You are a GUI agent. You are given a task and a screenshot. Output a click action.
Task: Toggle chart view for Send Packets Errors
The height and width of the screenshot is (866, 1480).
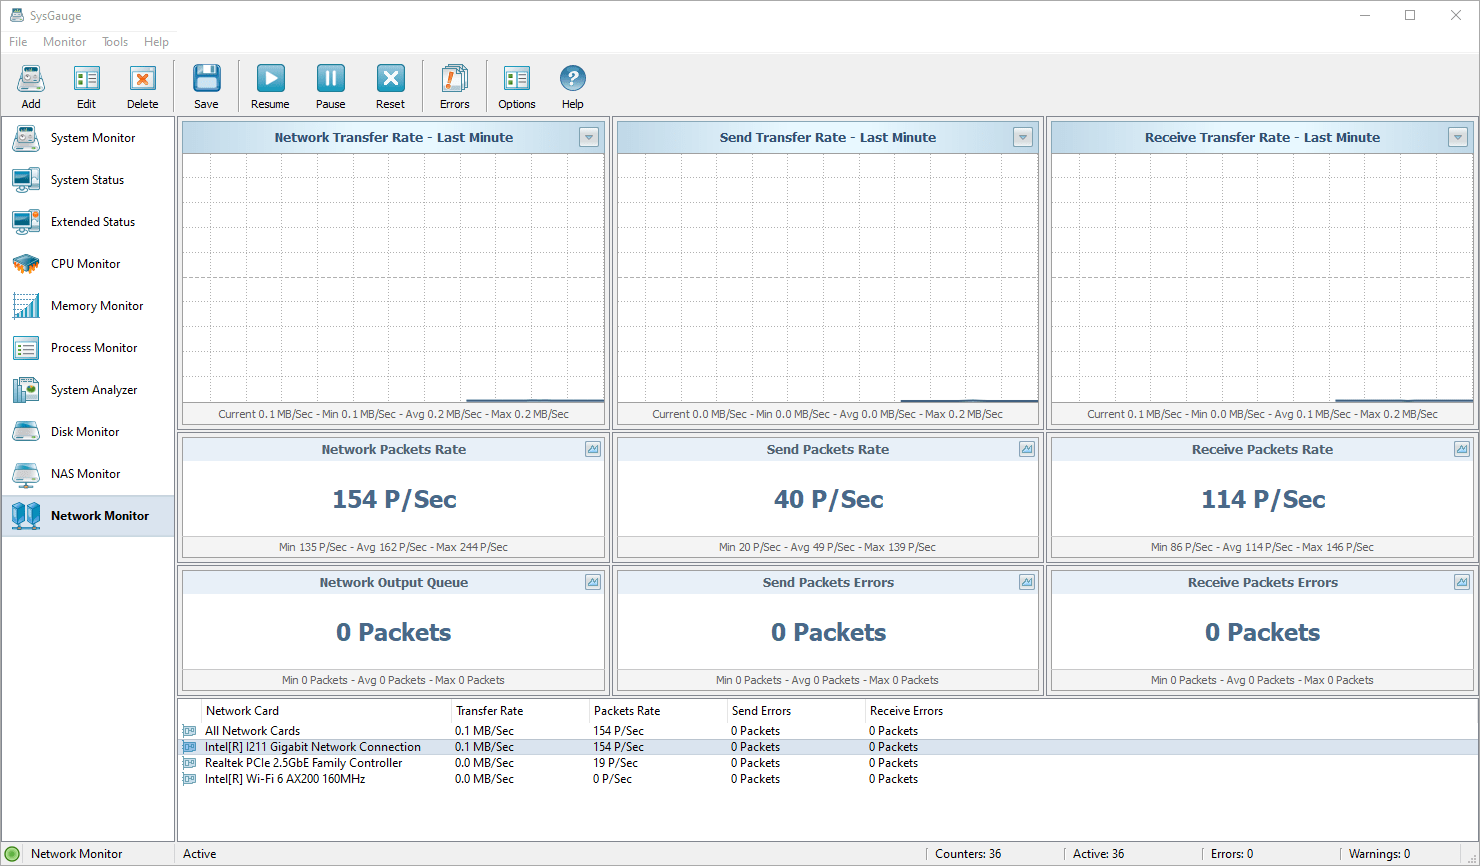coord(1027,583)
